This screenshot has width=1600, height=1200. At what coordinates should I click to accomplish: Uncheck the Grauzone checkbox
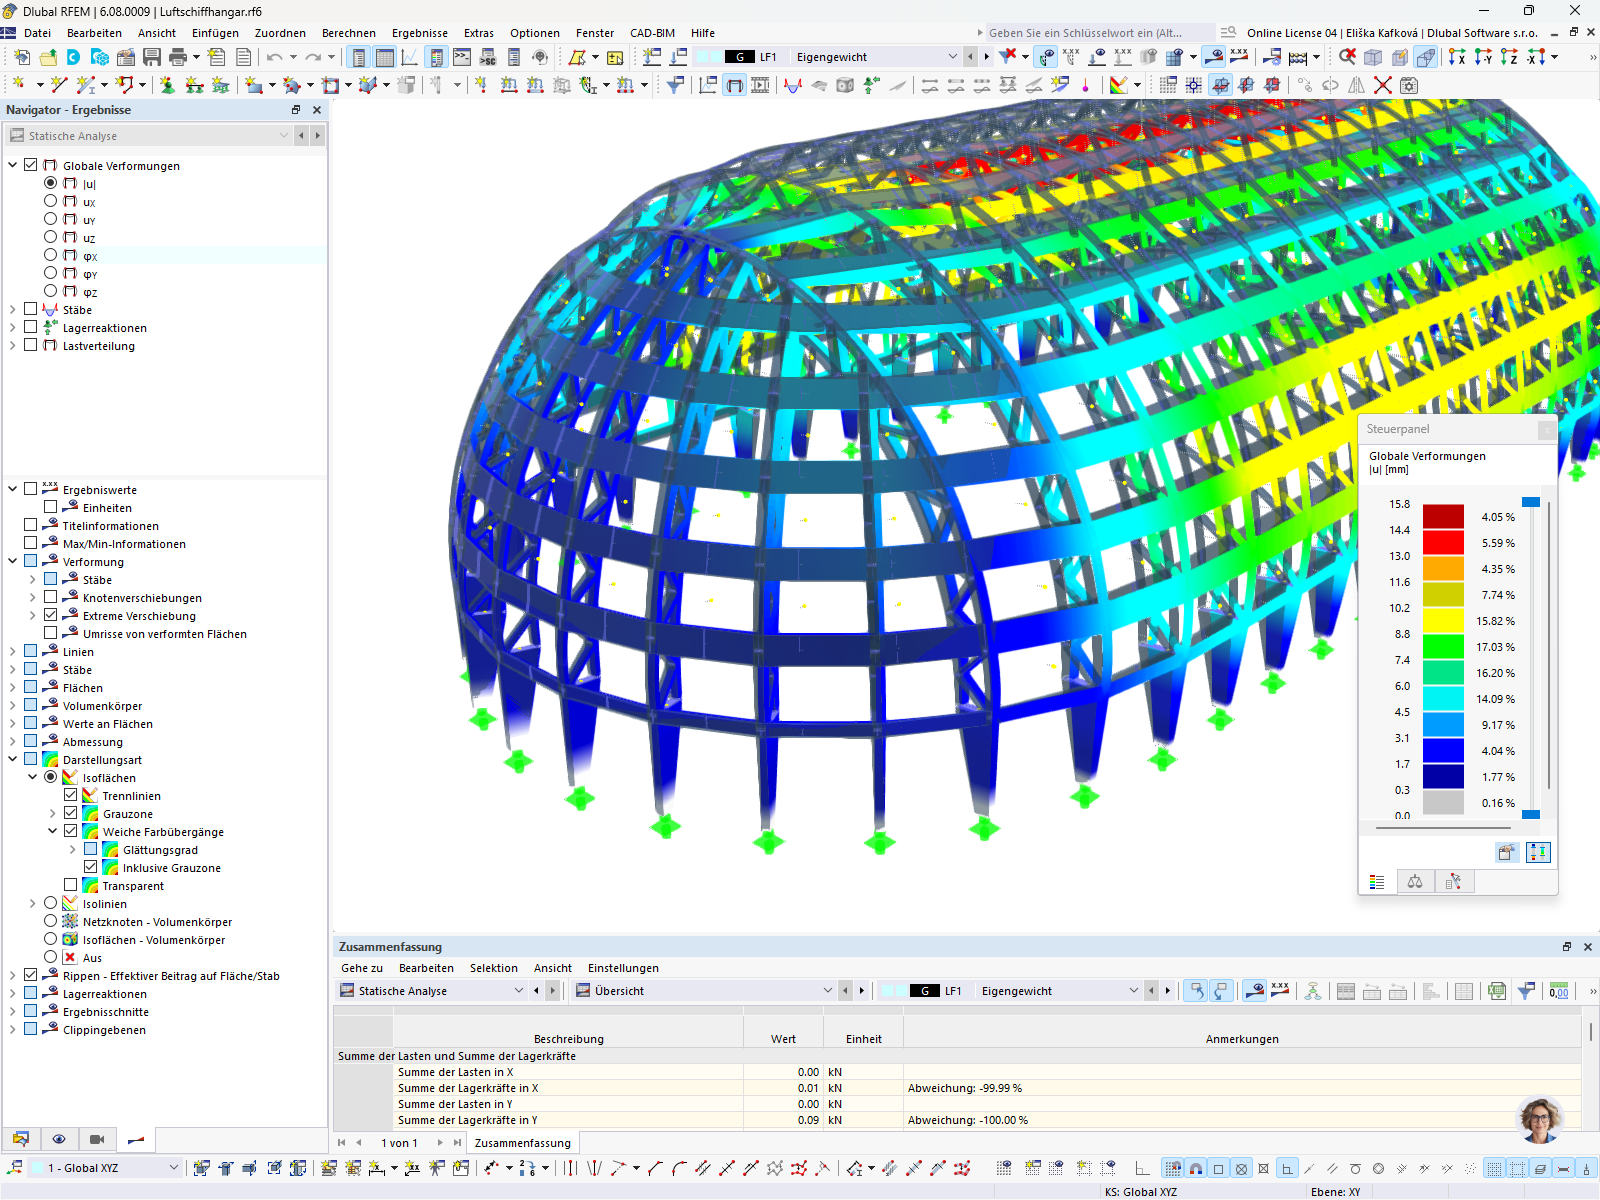coord(71,813)
